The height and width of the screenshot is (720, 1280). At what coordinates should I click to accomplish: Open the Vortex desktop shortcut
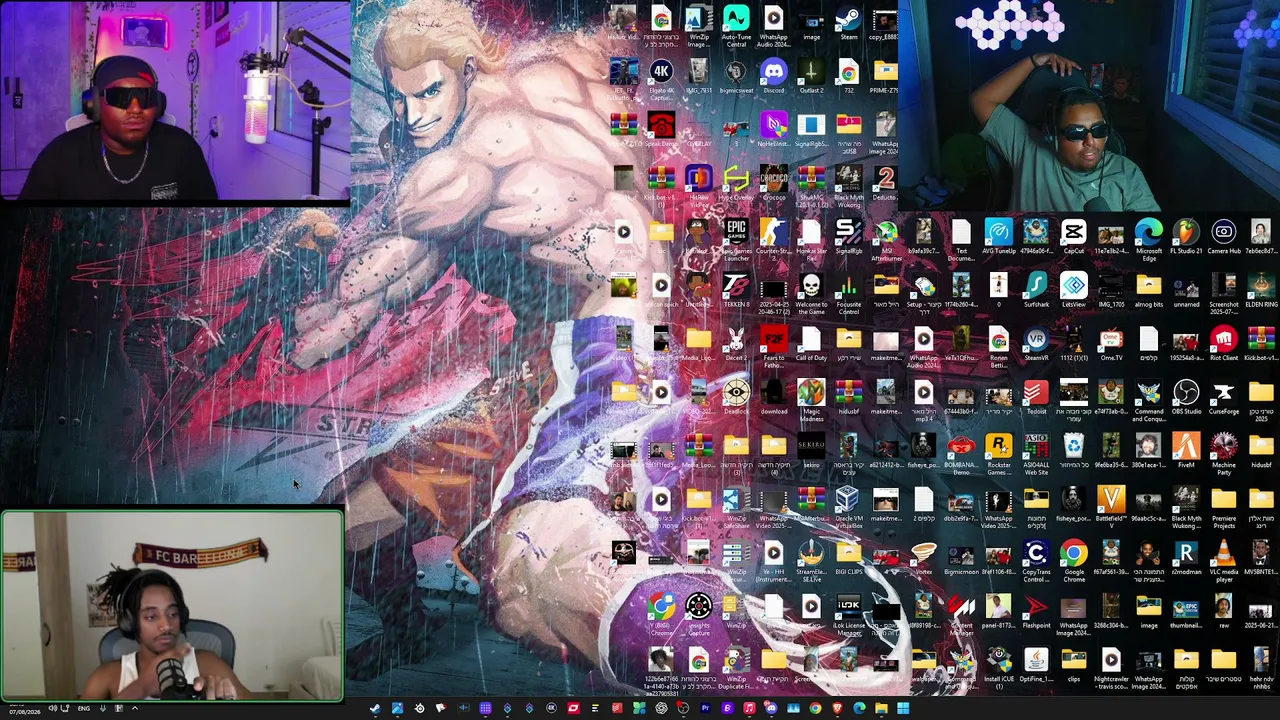(923, 559)
